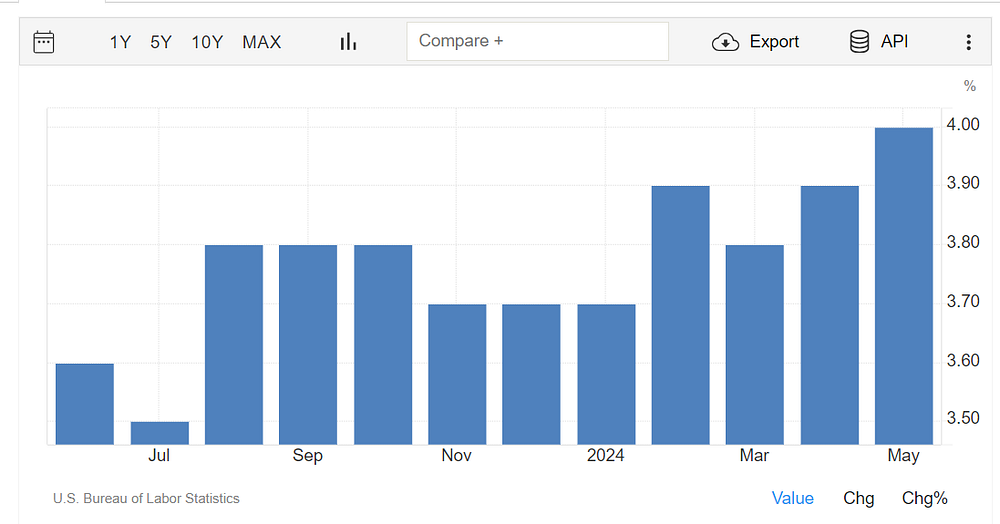Click the Nov x-axis label
Image resolution: width=1000 pixels, height=524 pixels.
click(457, 455)
